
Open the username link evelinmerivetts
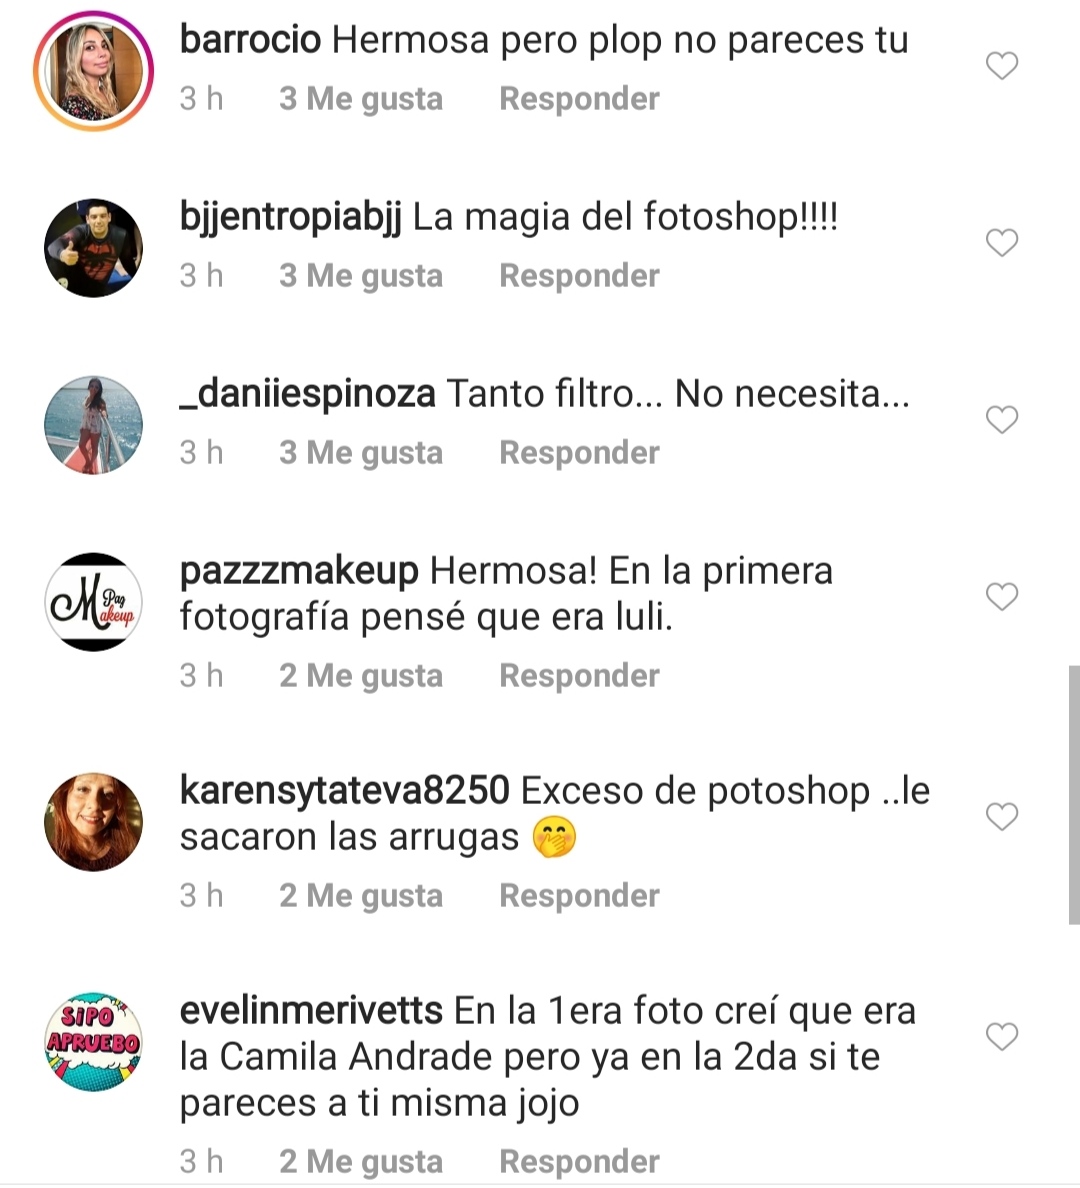click(x=311, y=1011)
